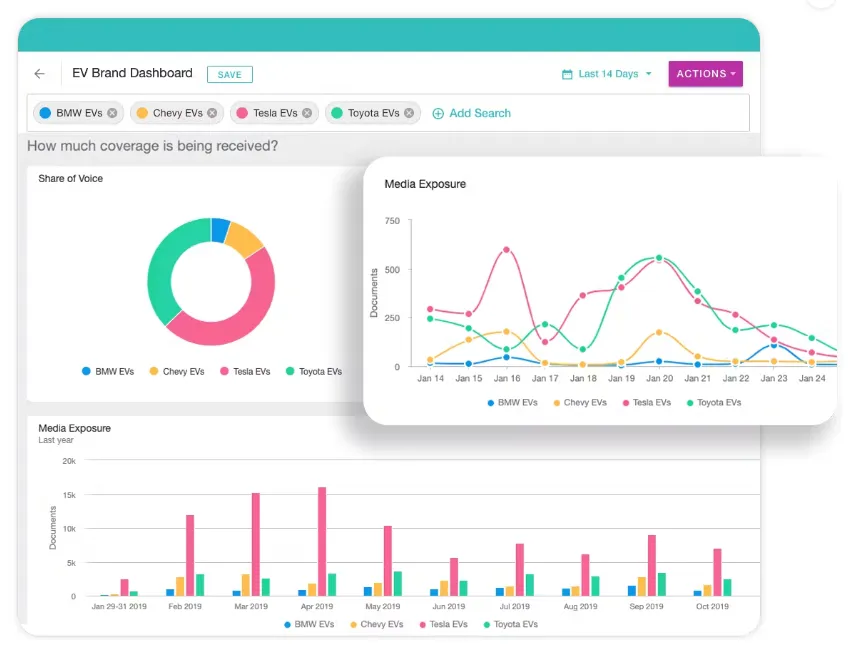Toggle BMW EVs in Share of Voice legend
This screenshot has width=853, height=667.
108,372
